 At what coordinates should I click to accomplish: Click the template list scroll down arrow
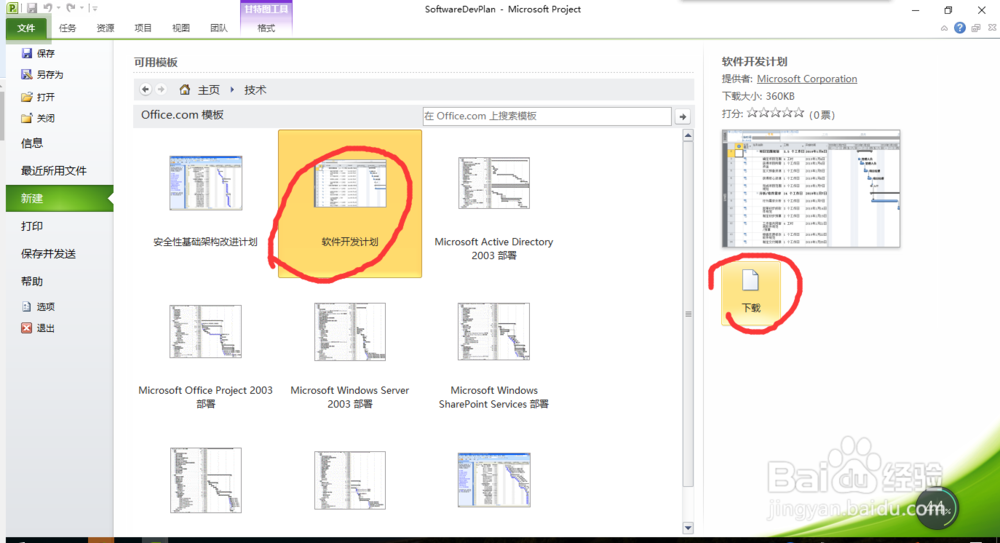[x=688, y=528]
